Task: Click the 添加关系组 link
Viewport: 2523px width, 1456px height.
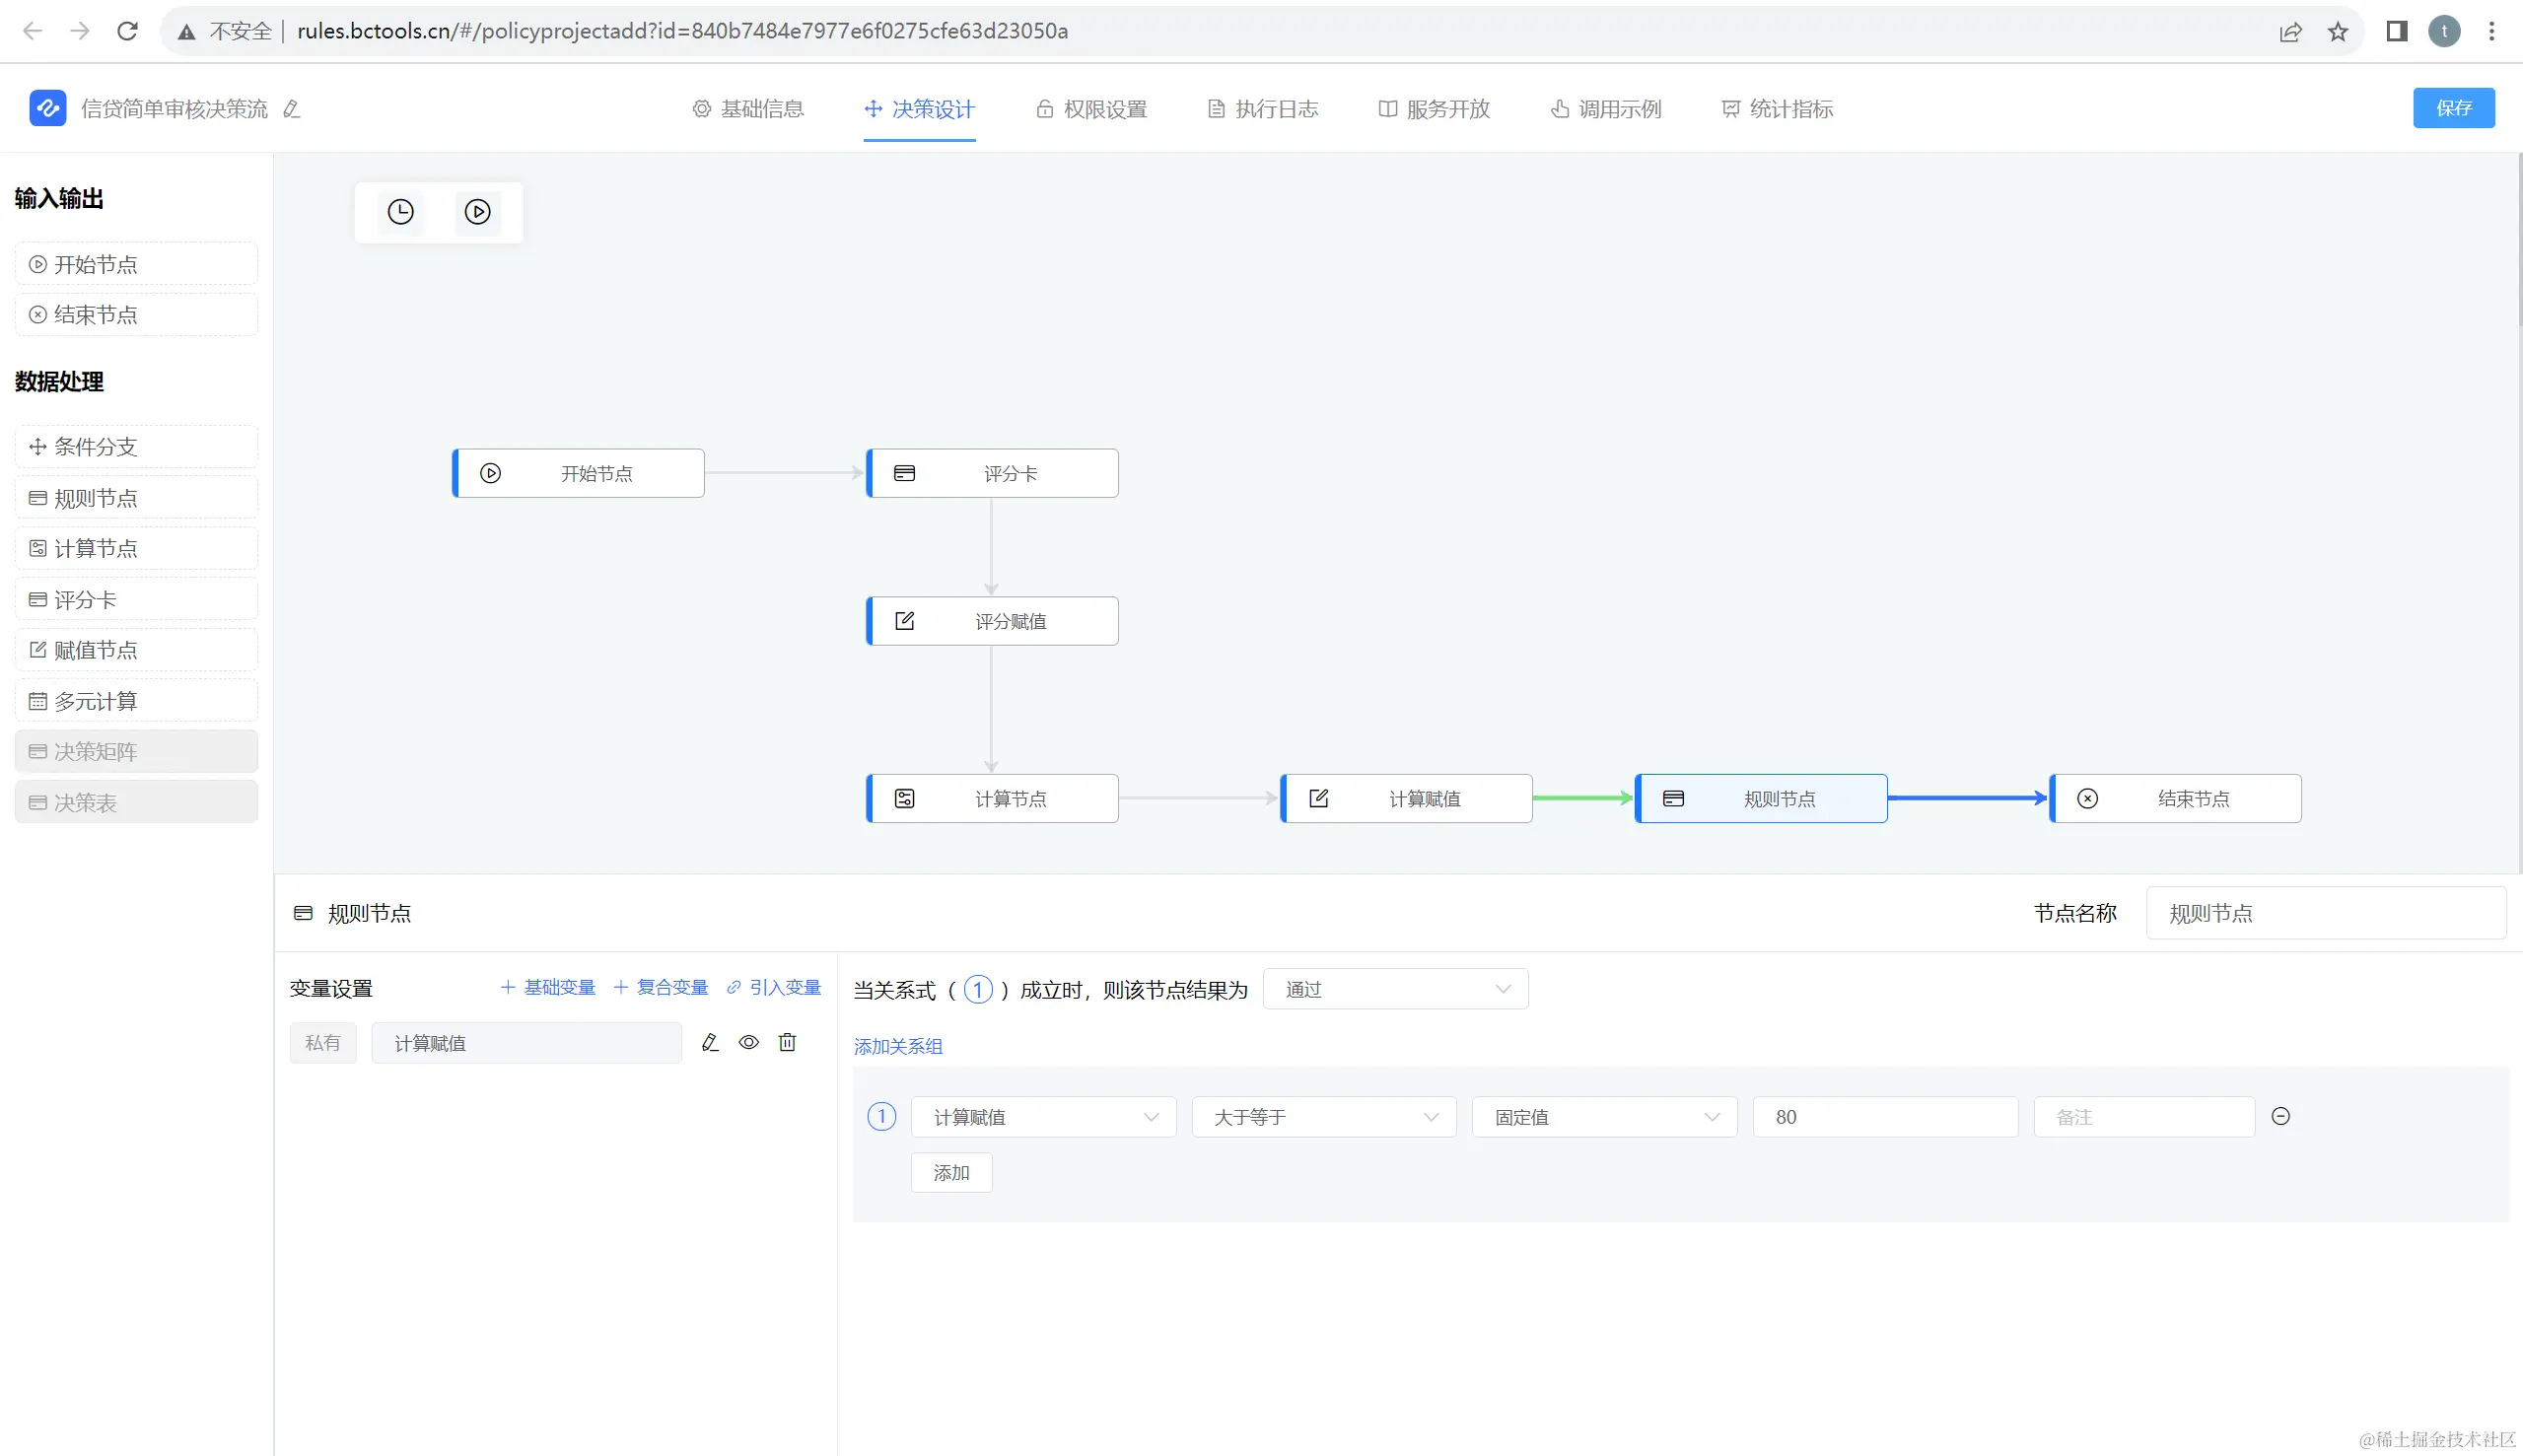Action: tap(897, 1046)
